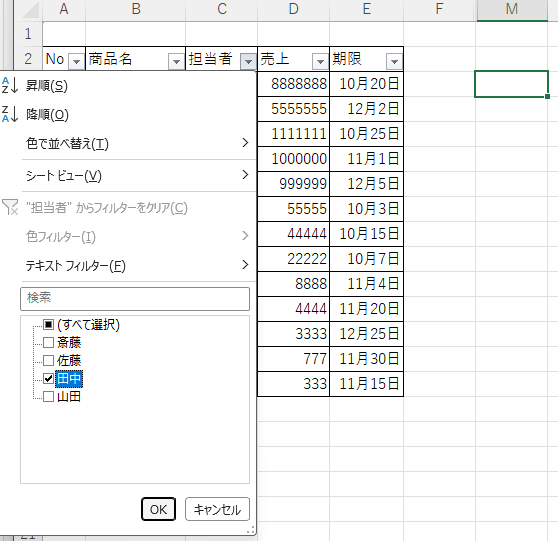This screenshot has width=558, height=541.
Task: Click the 斎藤 label in filter list
Action: [x=69, y=342]
